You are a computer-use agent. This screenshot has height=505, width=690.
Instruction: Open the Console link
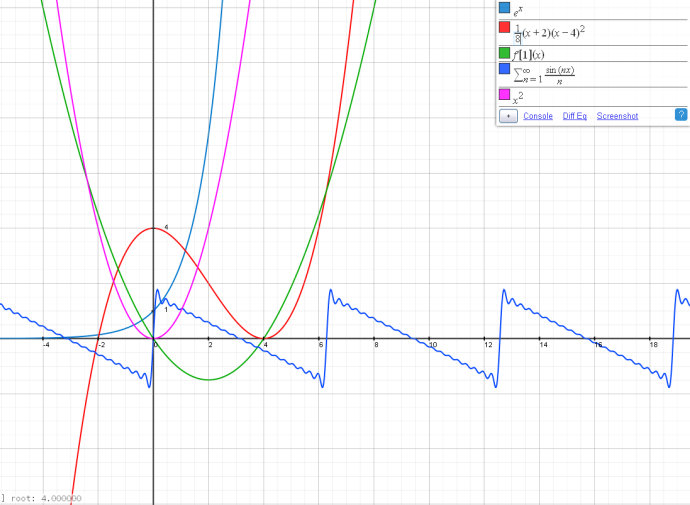(x=538, y=116)
